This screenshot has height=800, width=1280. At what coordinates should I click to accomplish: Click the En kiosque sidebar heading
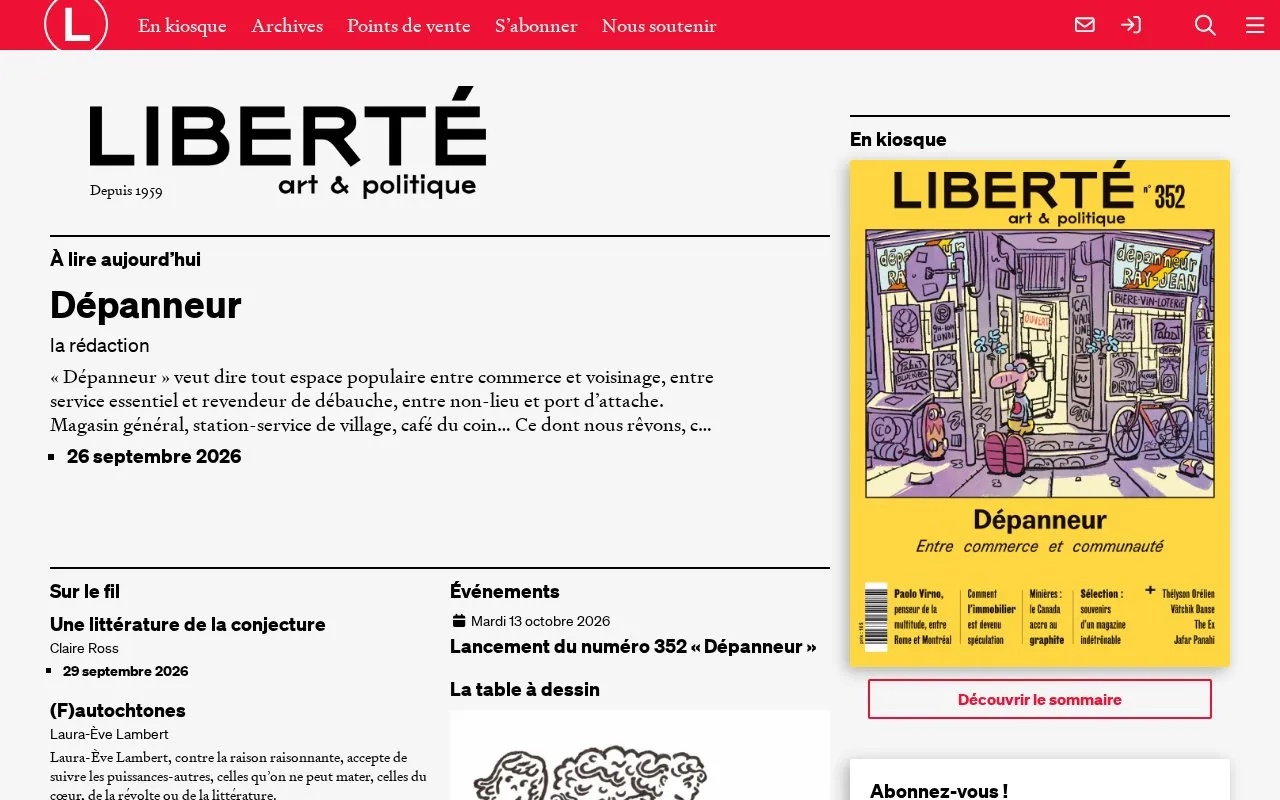pos(898,139)
